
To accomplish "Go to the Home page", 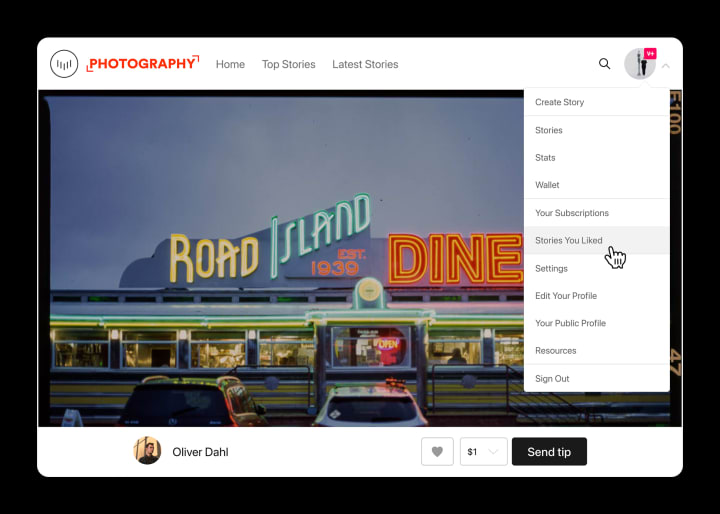I will click(x=230, y=64).
